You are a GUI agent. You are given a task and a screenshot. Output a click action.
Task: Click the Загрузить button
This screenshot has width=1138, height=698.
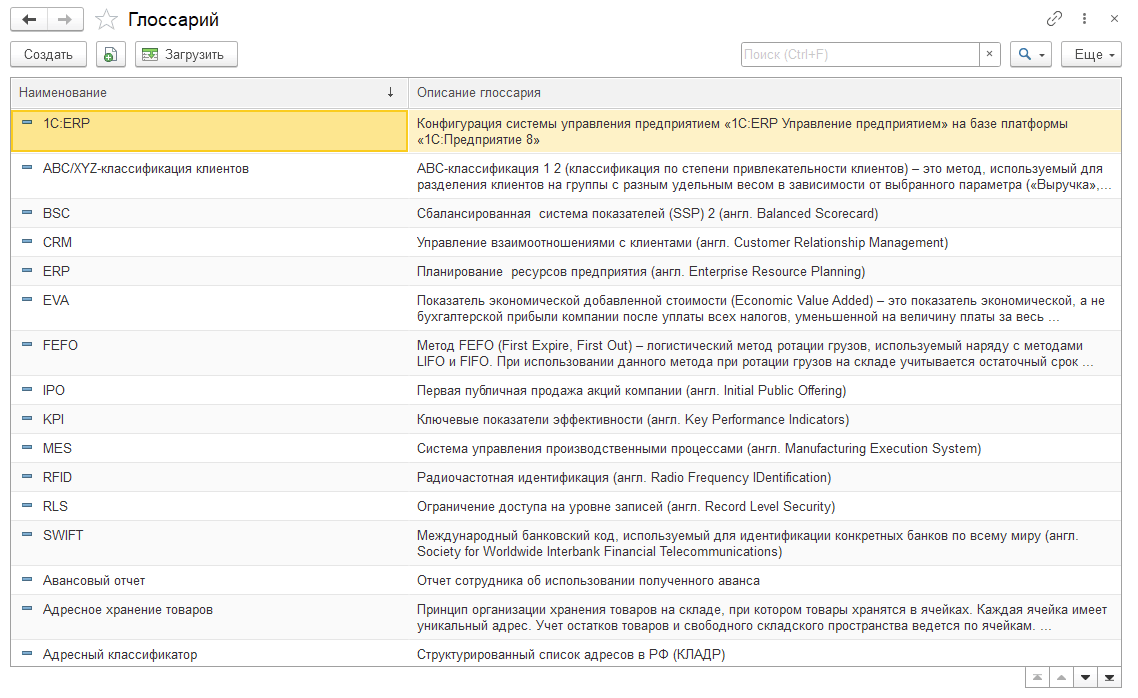[x=187, y=55]
